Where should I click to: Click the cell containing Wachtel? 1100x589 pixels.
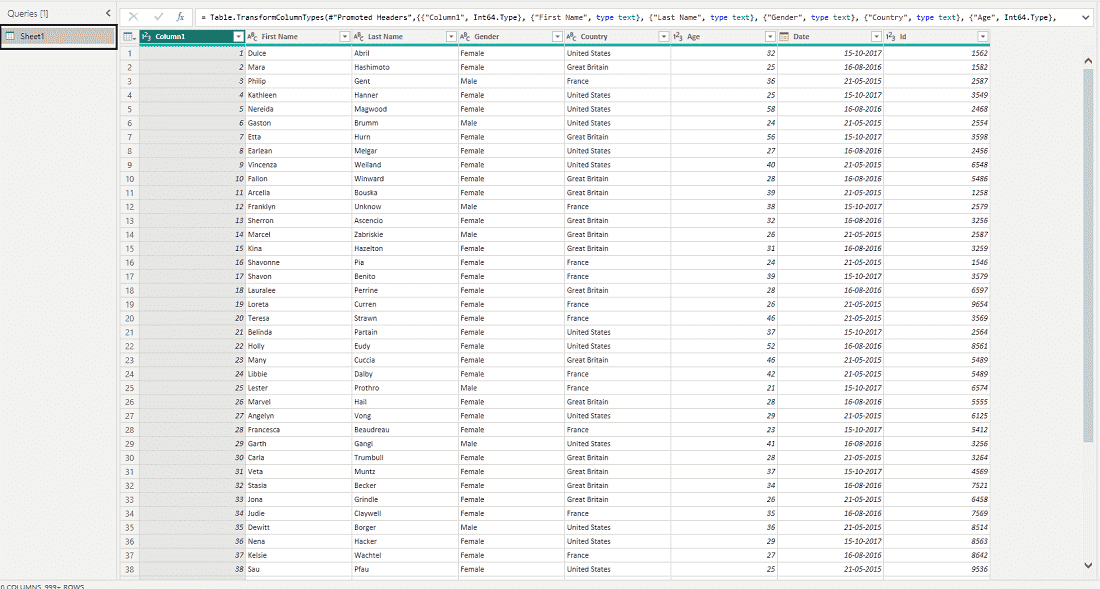click(405, 555)
